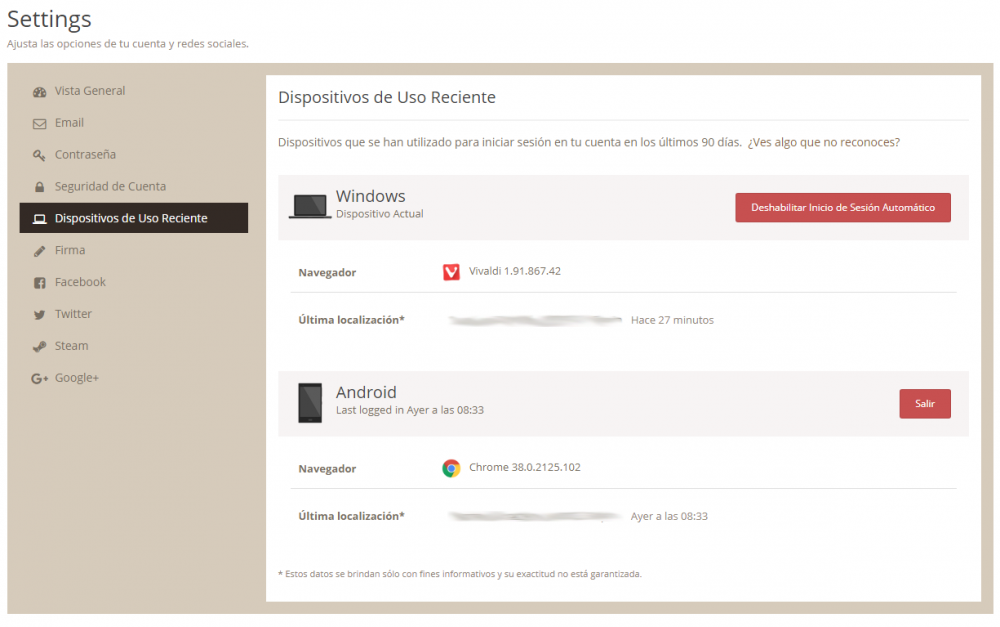Viewport: 1000px width, 627px height.
Task: Click the Vista General dashboard icon
Action: coord(40,91)
